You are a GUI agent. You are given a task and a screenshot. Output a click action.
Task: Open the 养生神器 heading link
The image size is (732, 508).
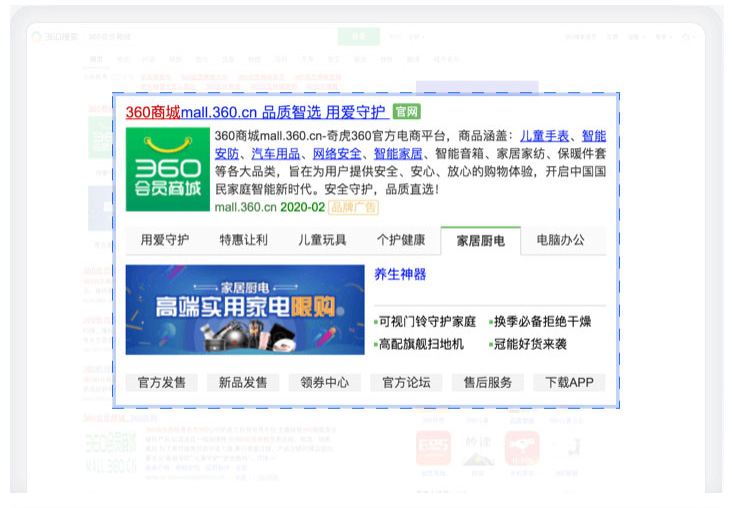coord(400,274)
